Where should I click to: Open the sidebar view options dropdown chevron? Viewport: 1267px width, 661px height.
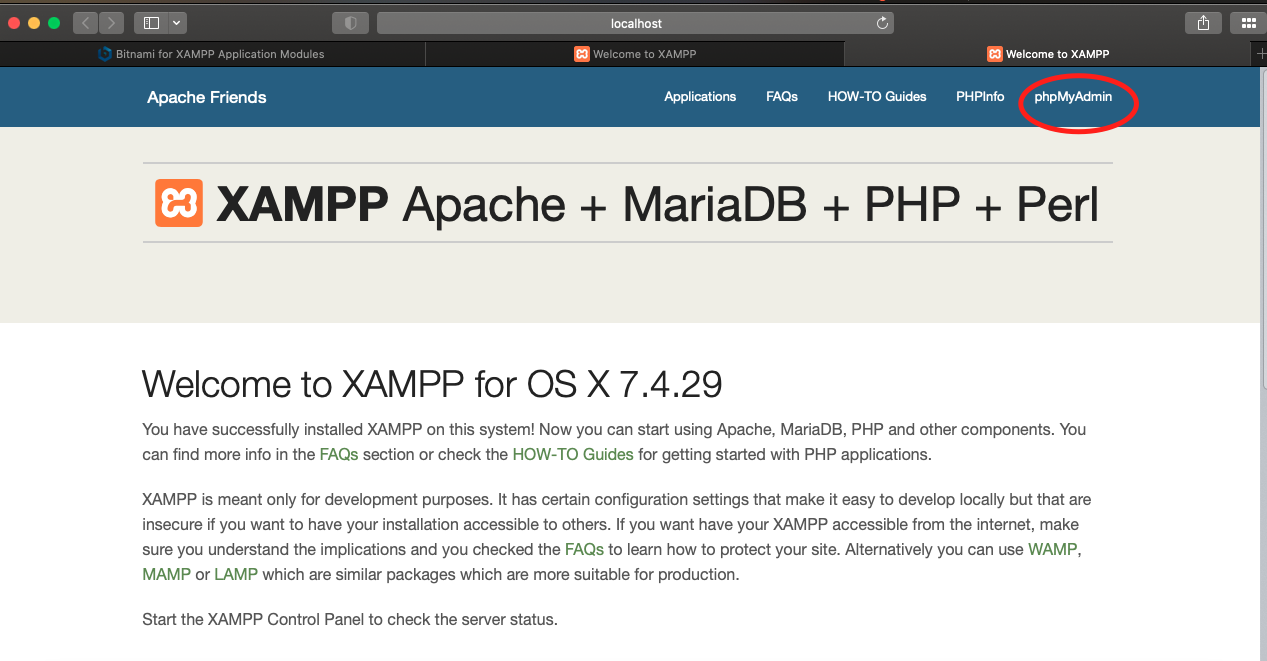(x=176, y=22)
